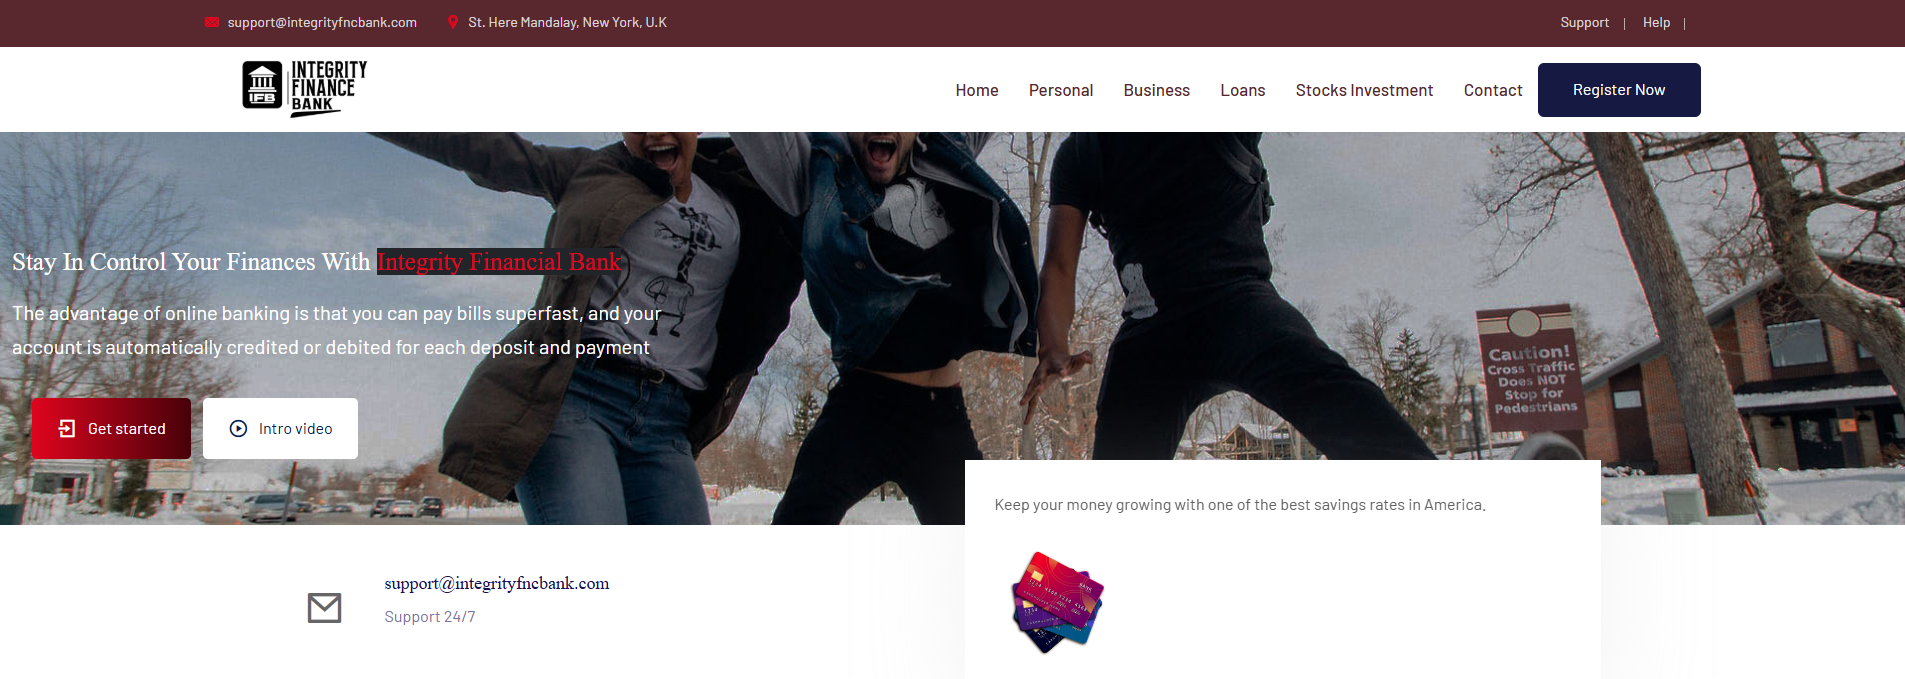Click the login arrow icon on Get started
1905x679 pixels.
tap(67, 429)
